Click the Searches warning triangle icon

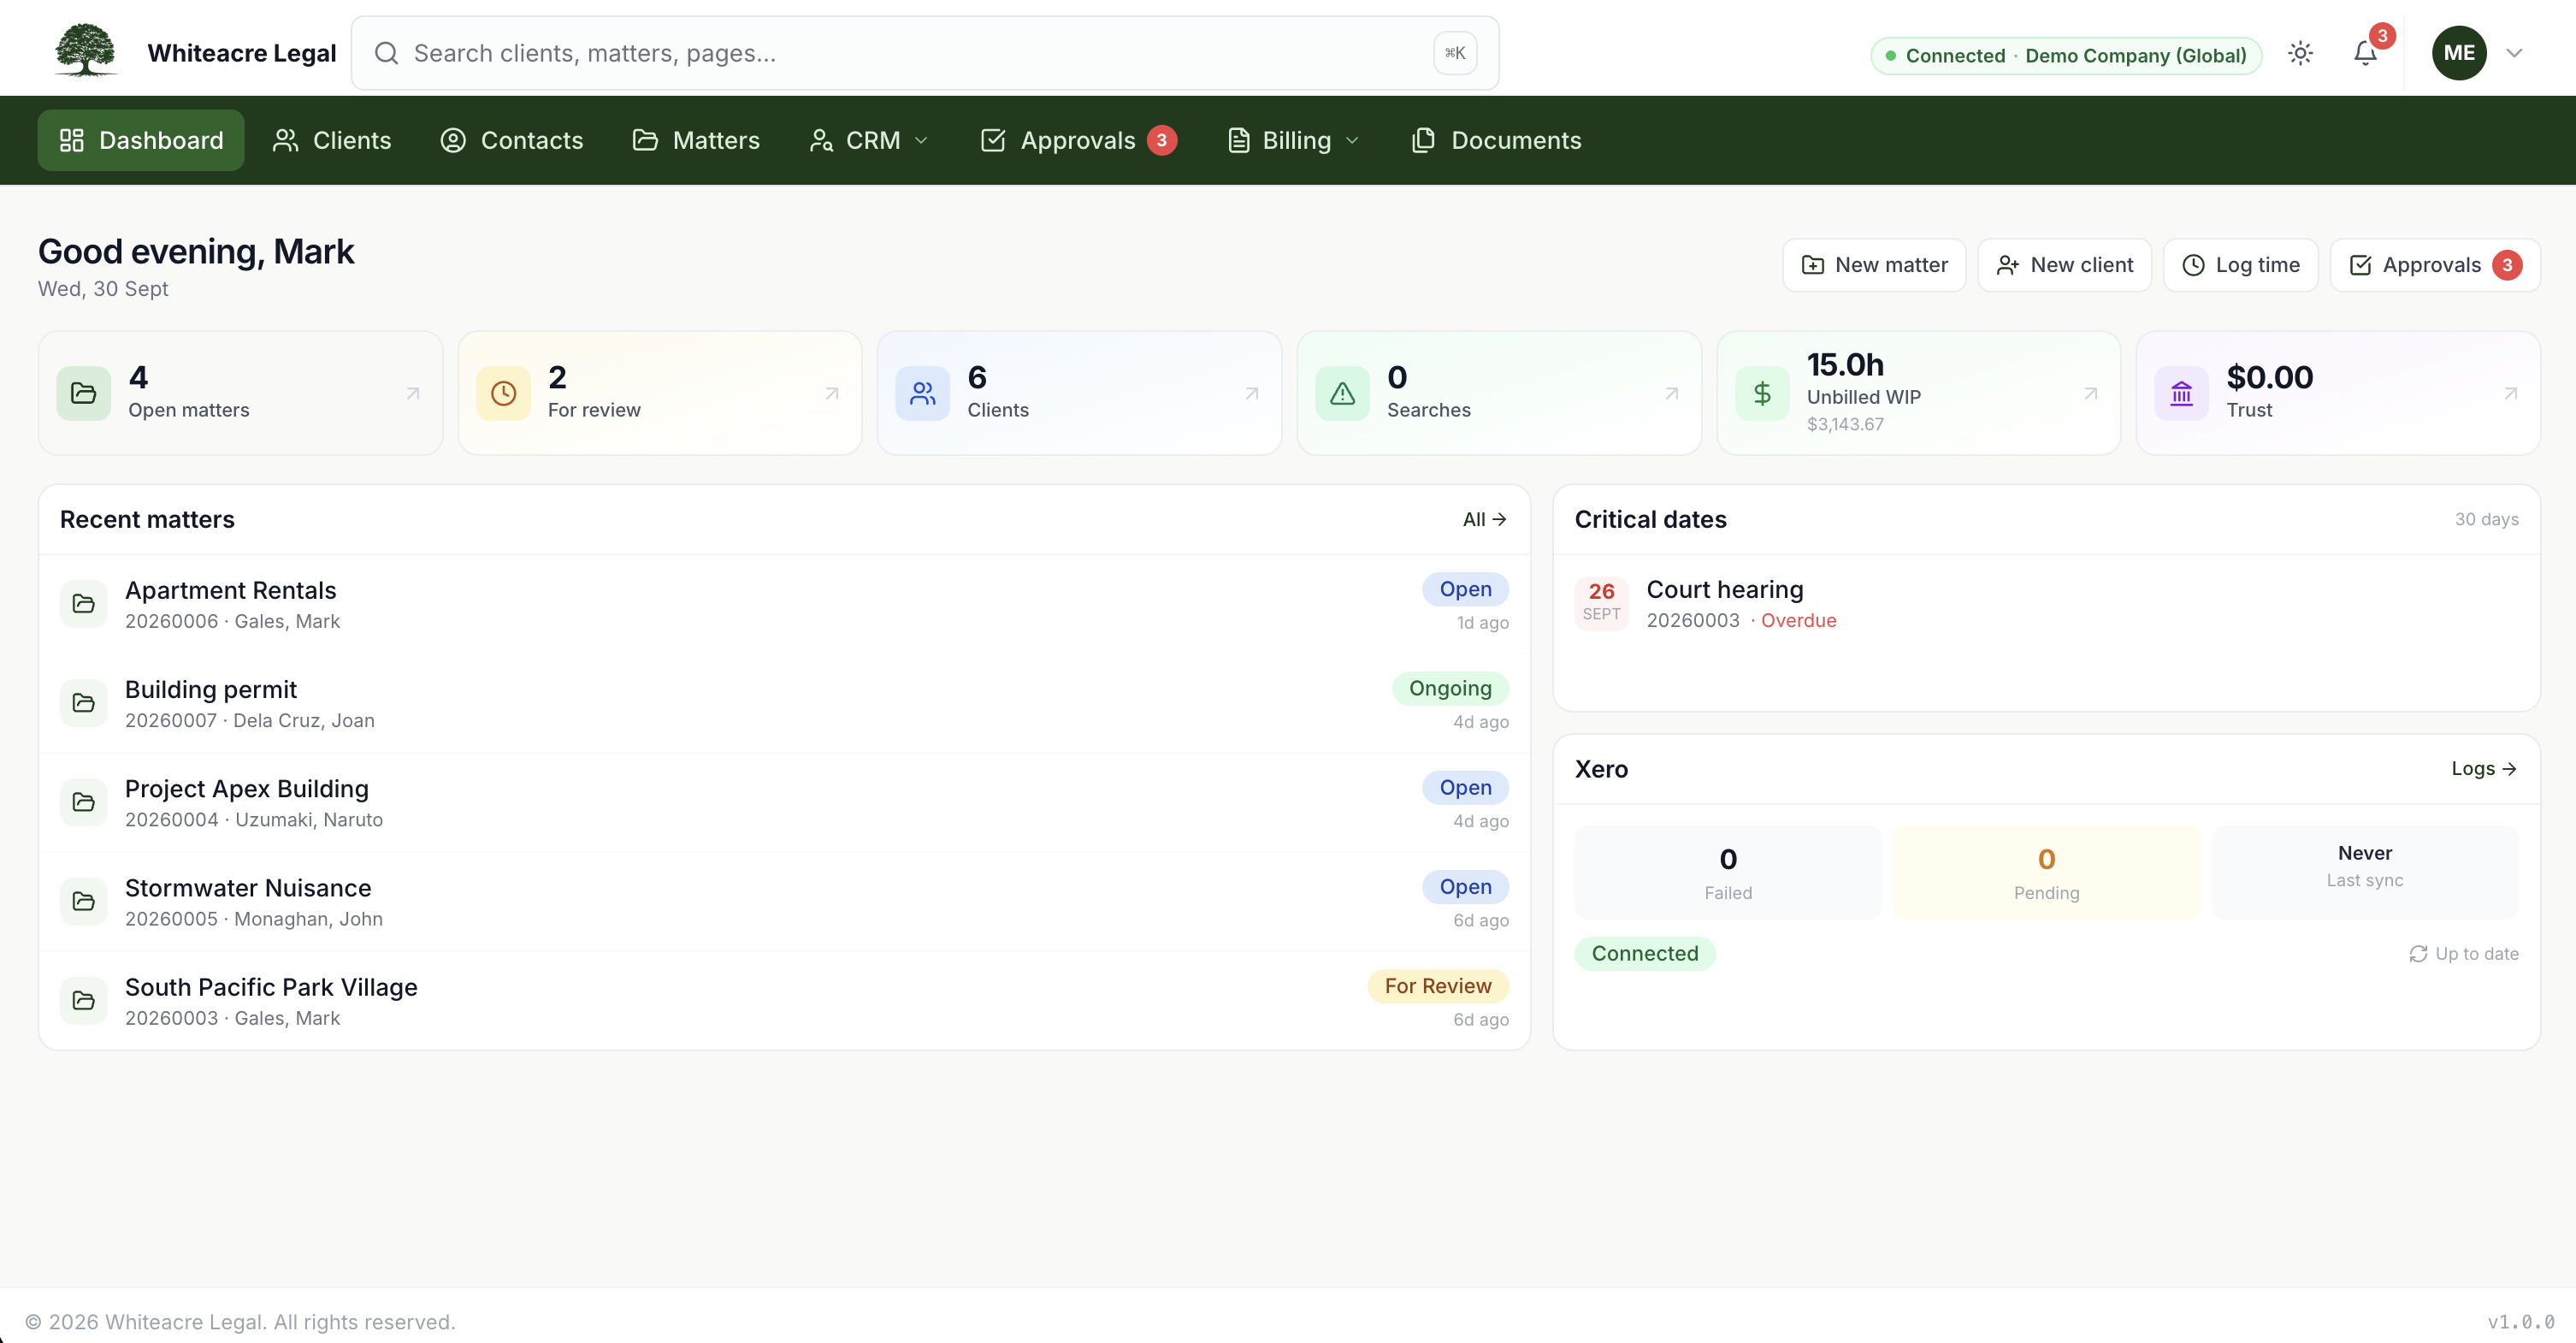coord(1342,393)
